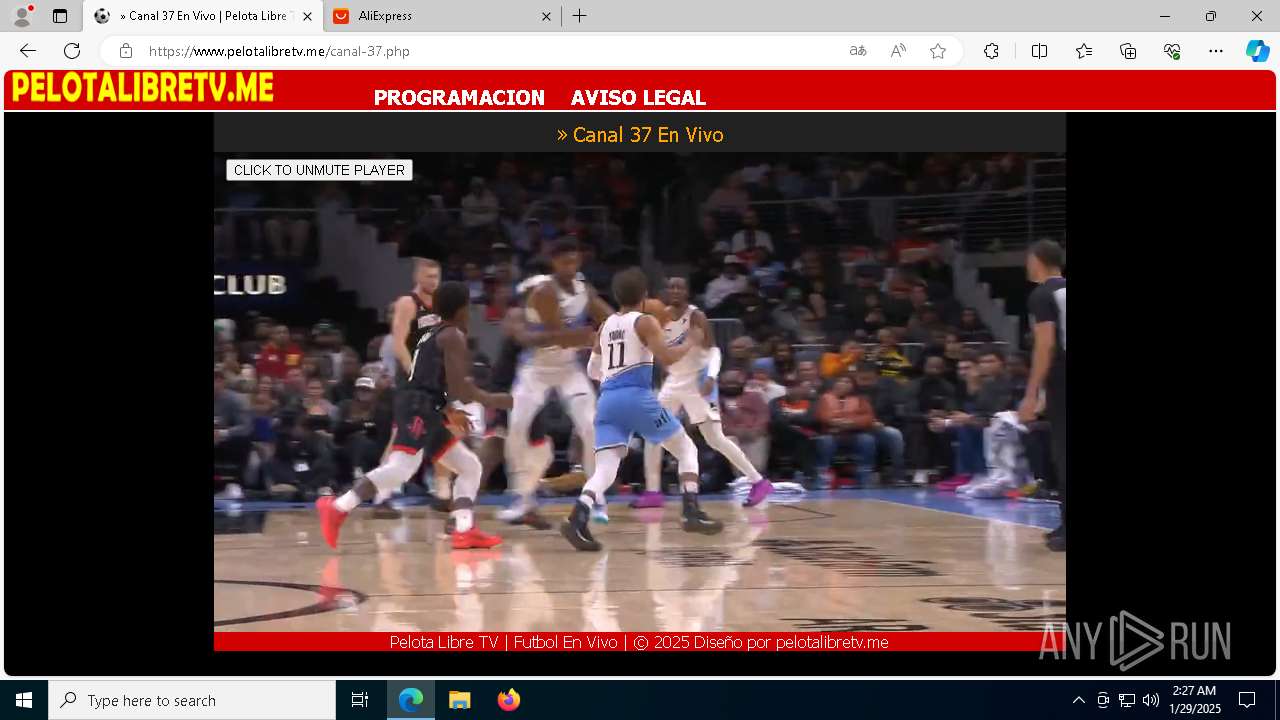Click the browser Back arrow

pyautogui.click(x=28, y=51)
